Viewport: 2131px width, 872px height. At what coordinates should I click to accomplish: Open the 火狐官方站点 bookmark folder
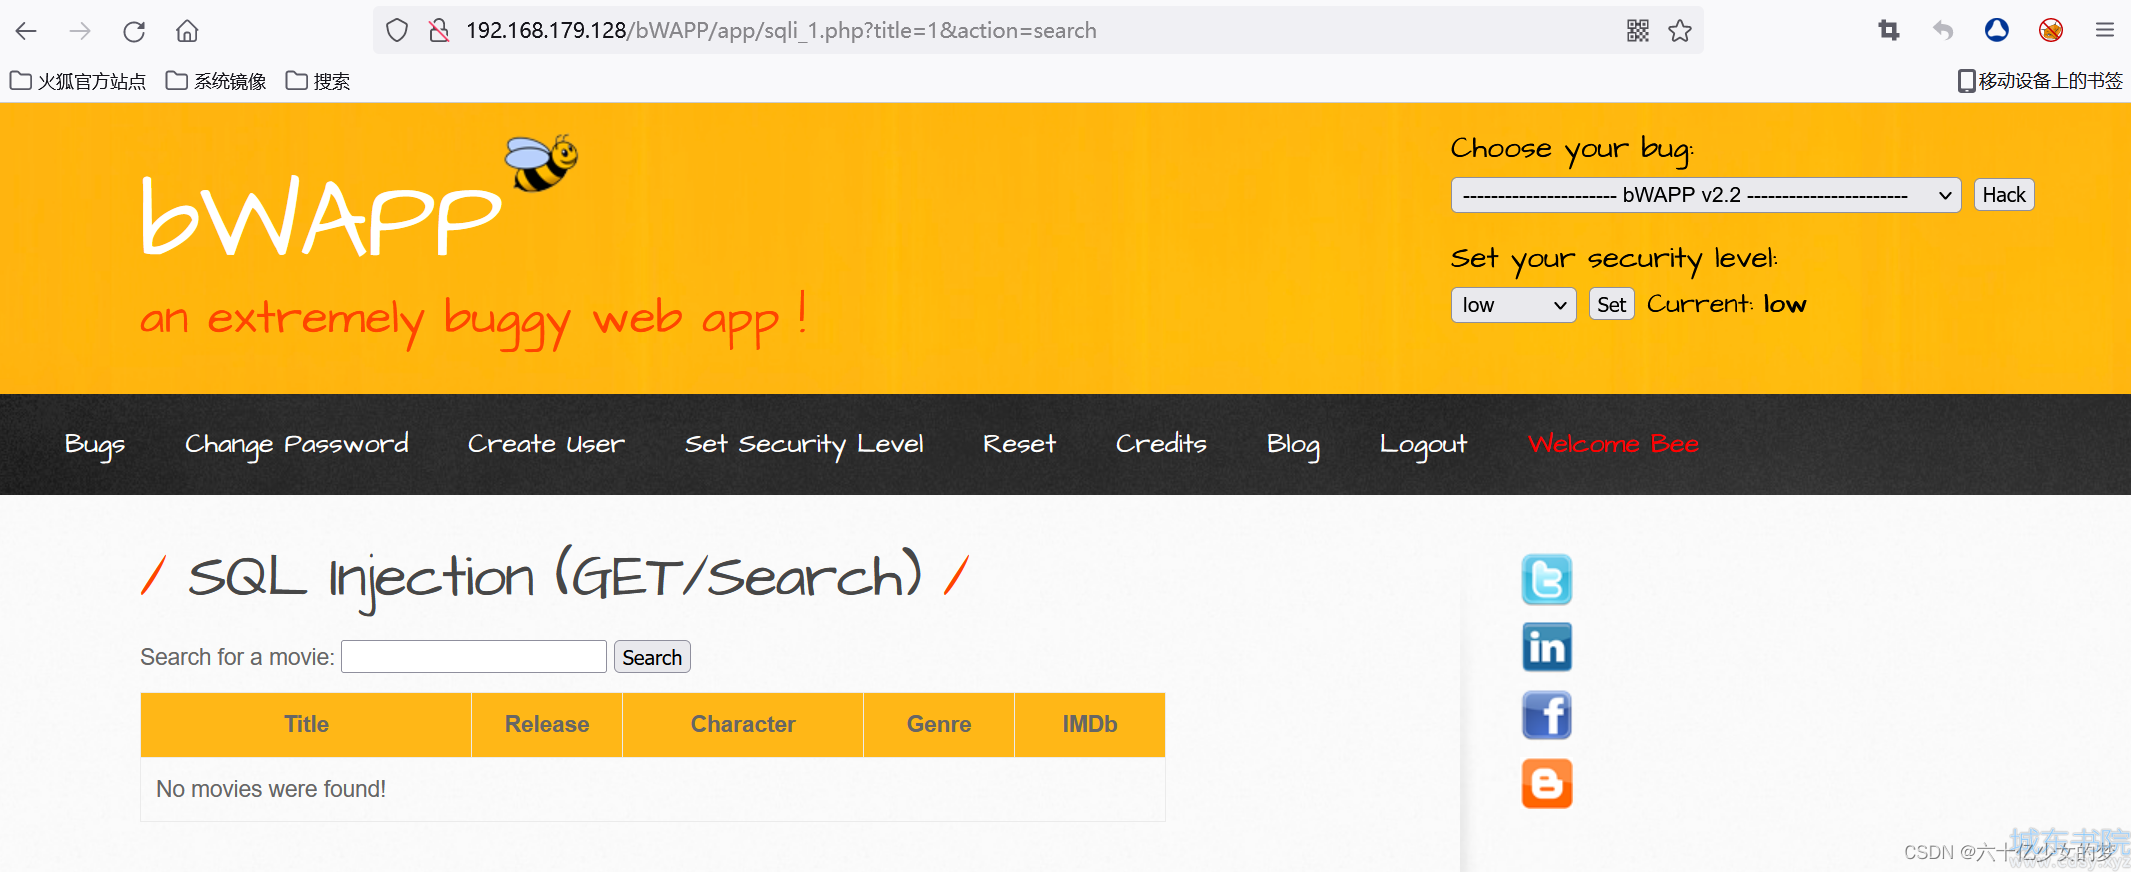tap(78, 81)
